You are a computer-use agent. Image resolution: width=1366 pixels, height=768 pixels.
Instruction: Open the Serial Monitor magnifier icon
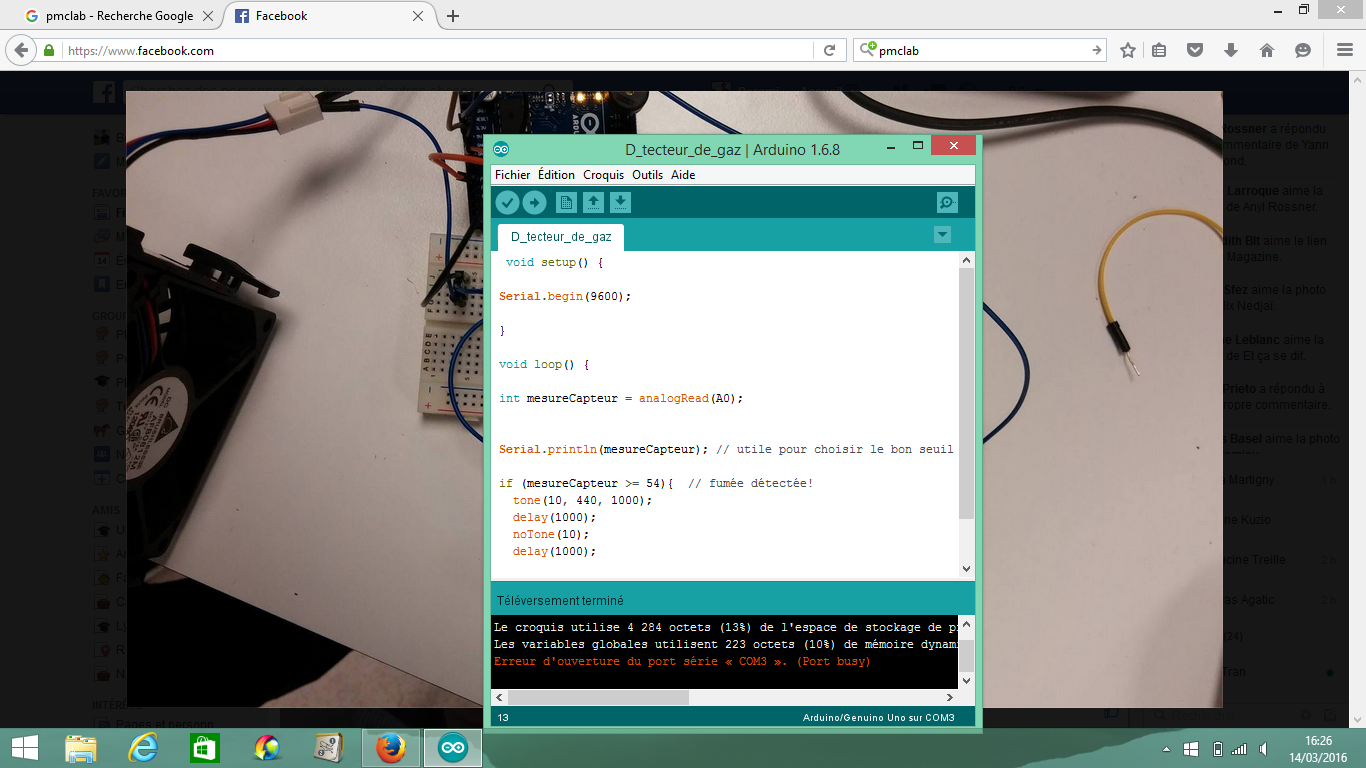tap(947, 203)
